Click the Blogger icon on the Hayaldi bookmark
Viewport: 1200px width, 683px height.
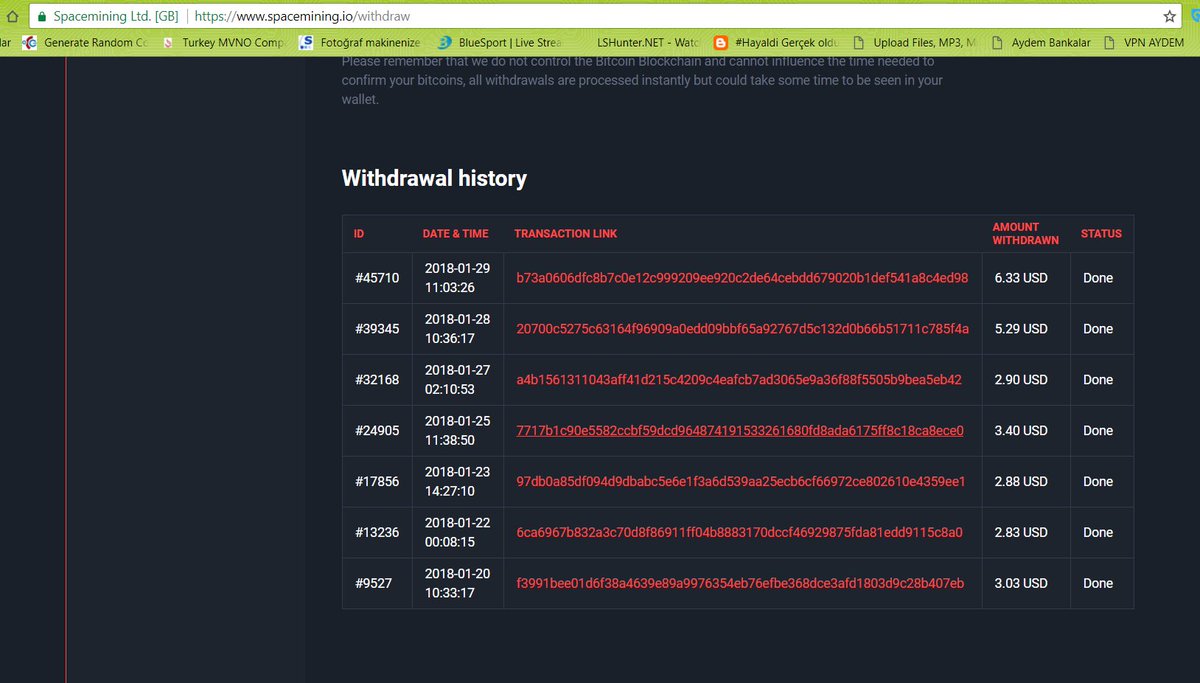721,43
